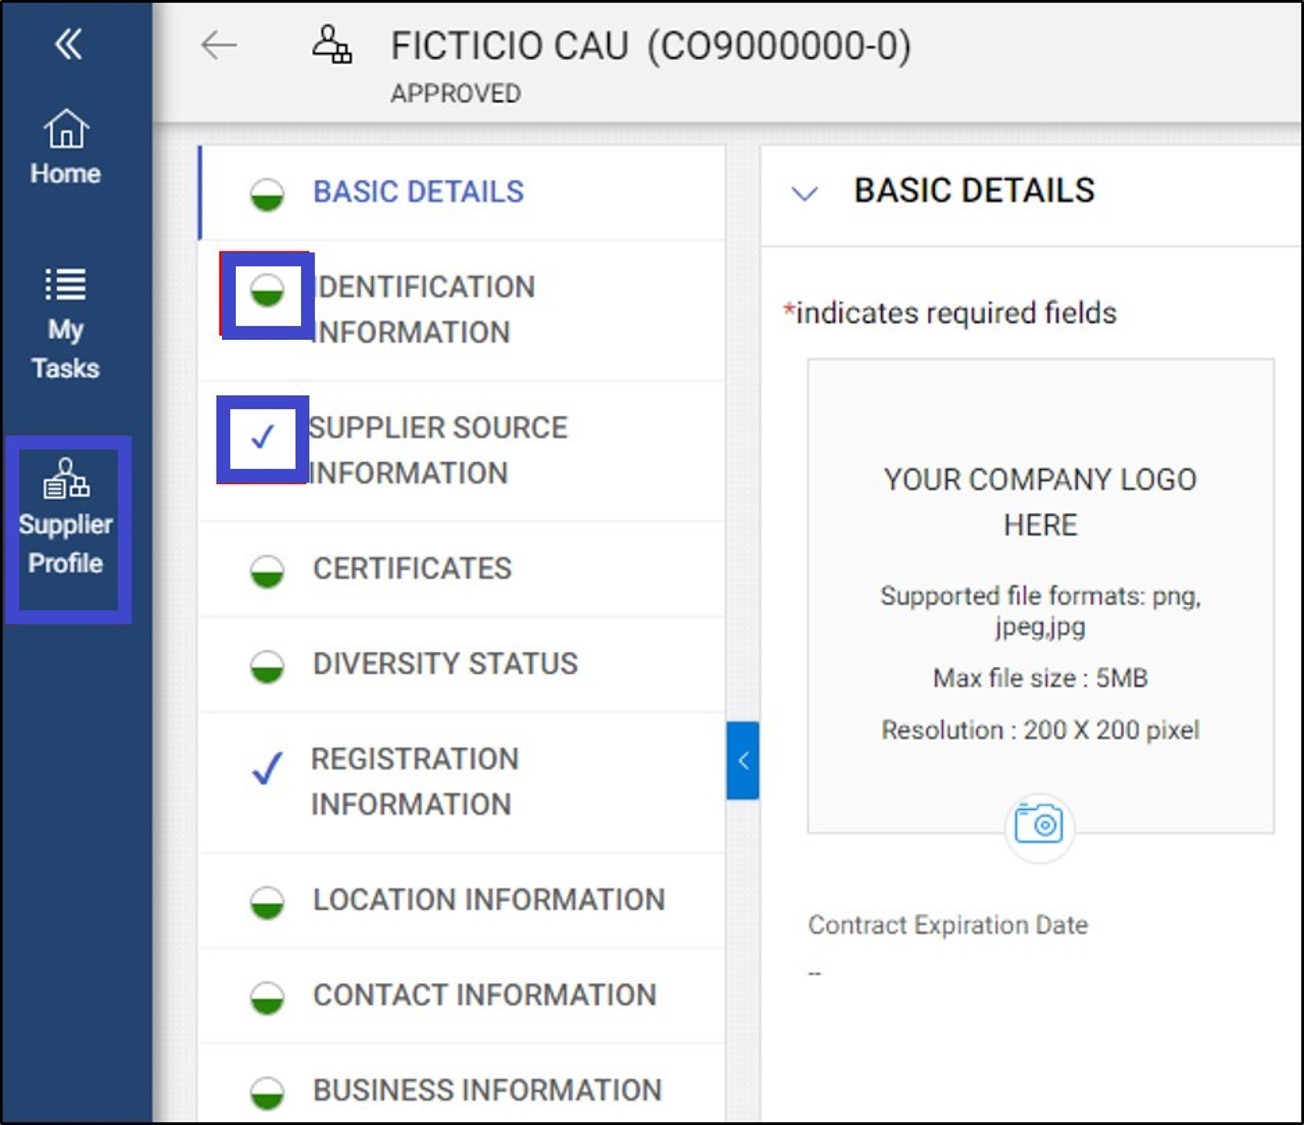Click Contract Expiration Date field value

click(816, 973)
